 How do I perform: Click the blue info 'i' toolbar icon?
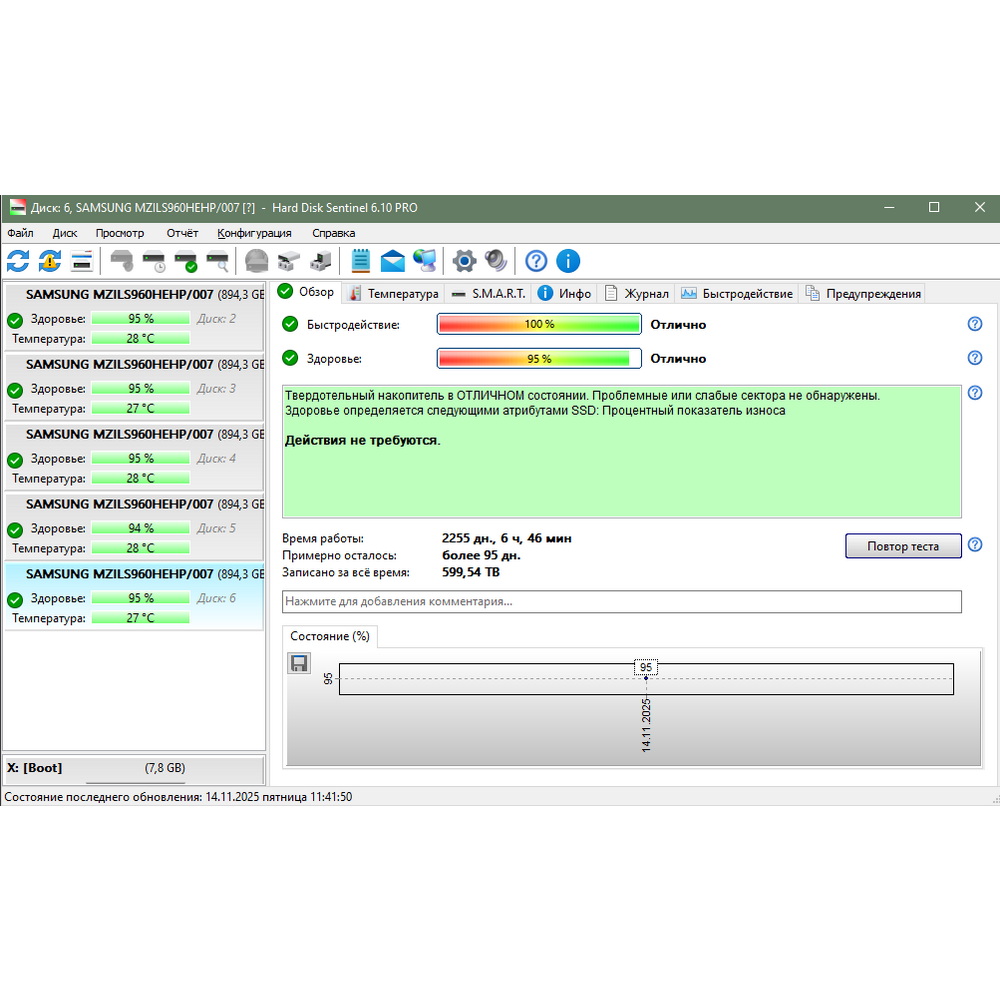pyautogui.click(x=568, y=262)
